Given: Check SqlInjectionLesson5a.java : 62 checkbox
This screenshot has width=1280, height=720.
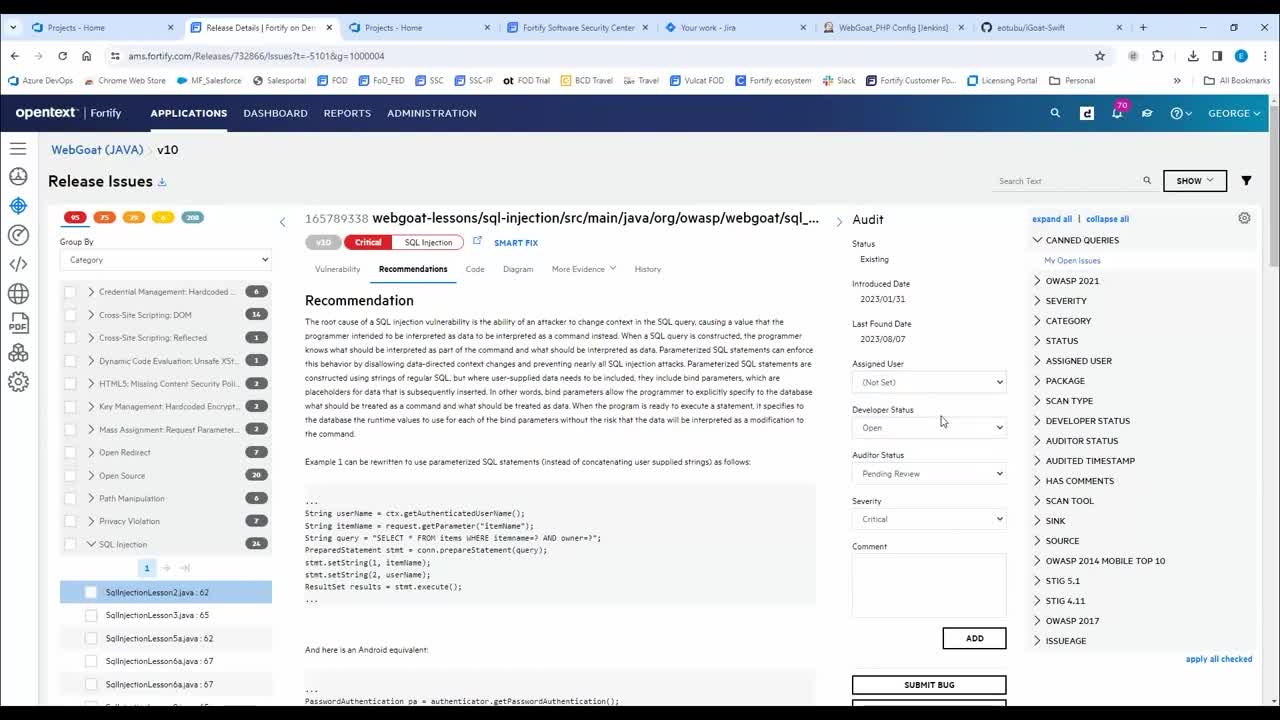Looking at the screenshot, I should point(91,638).
